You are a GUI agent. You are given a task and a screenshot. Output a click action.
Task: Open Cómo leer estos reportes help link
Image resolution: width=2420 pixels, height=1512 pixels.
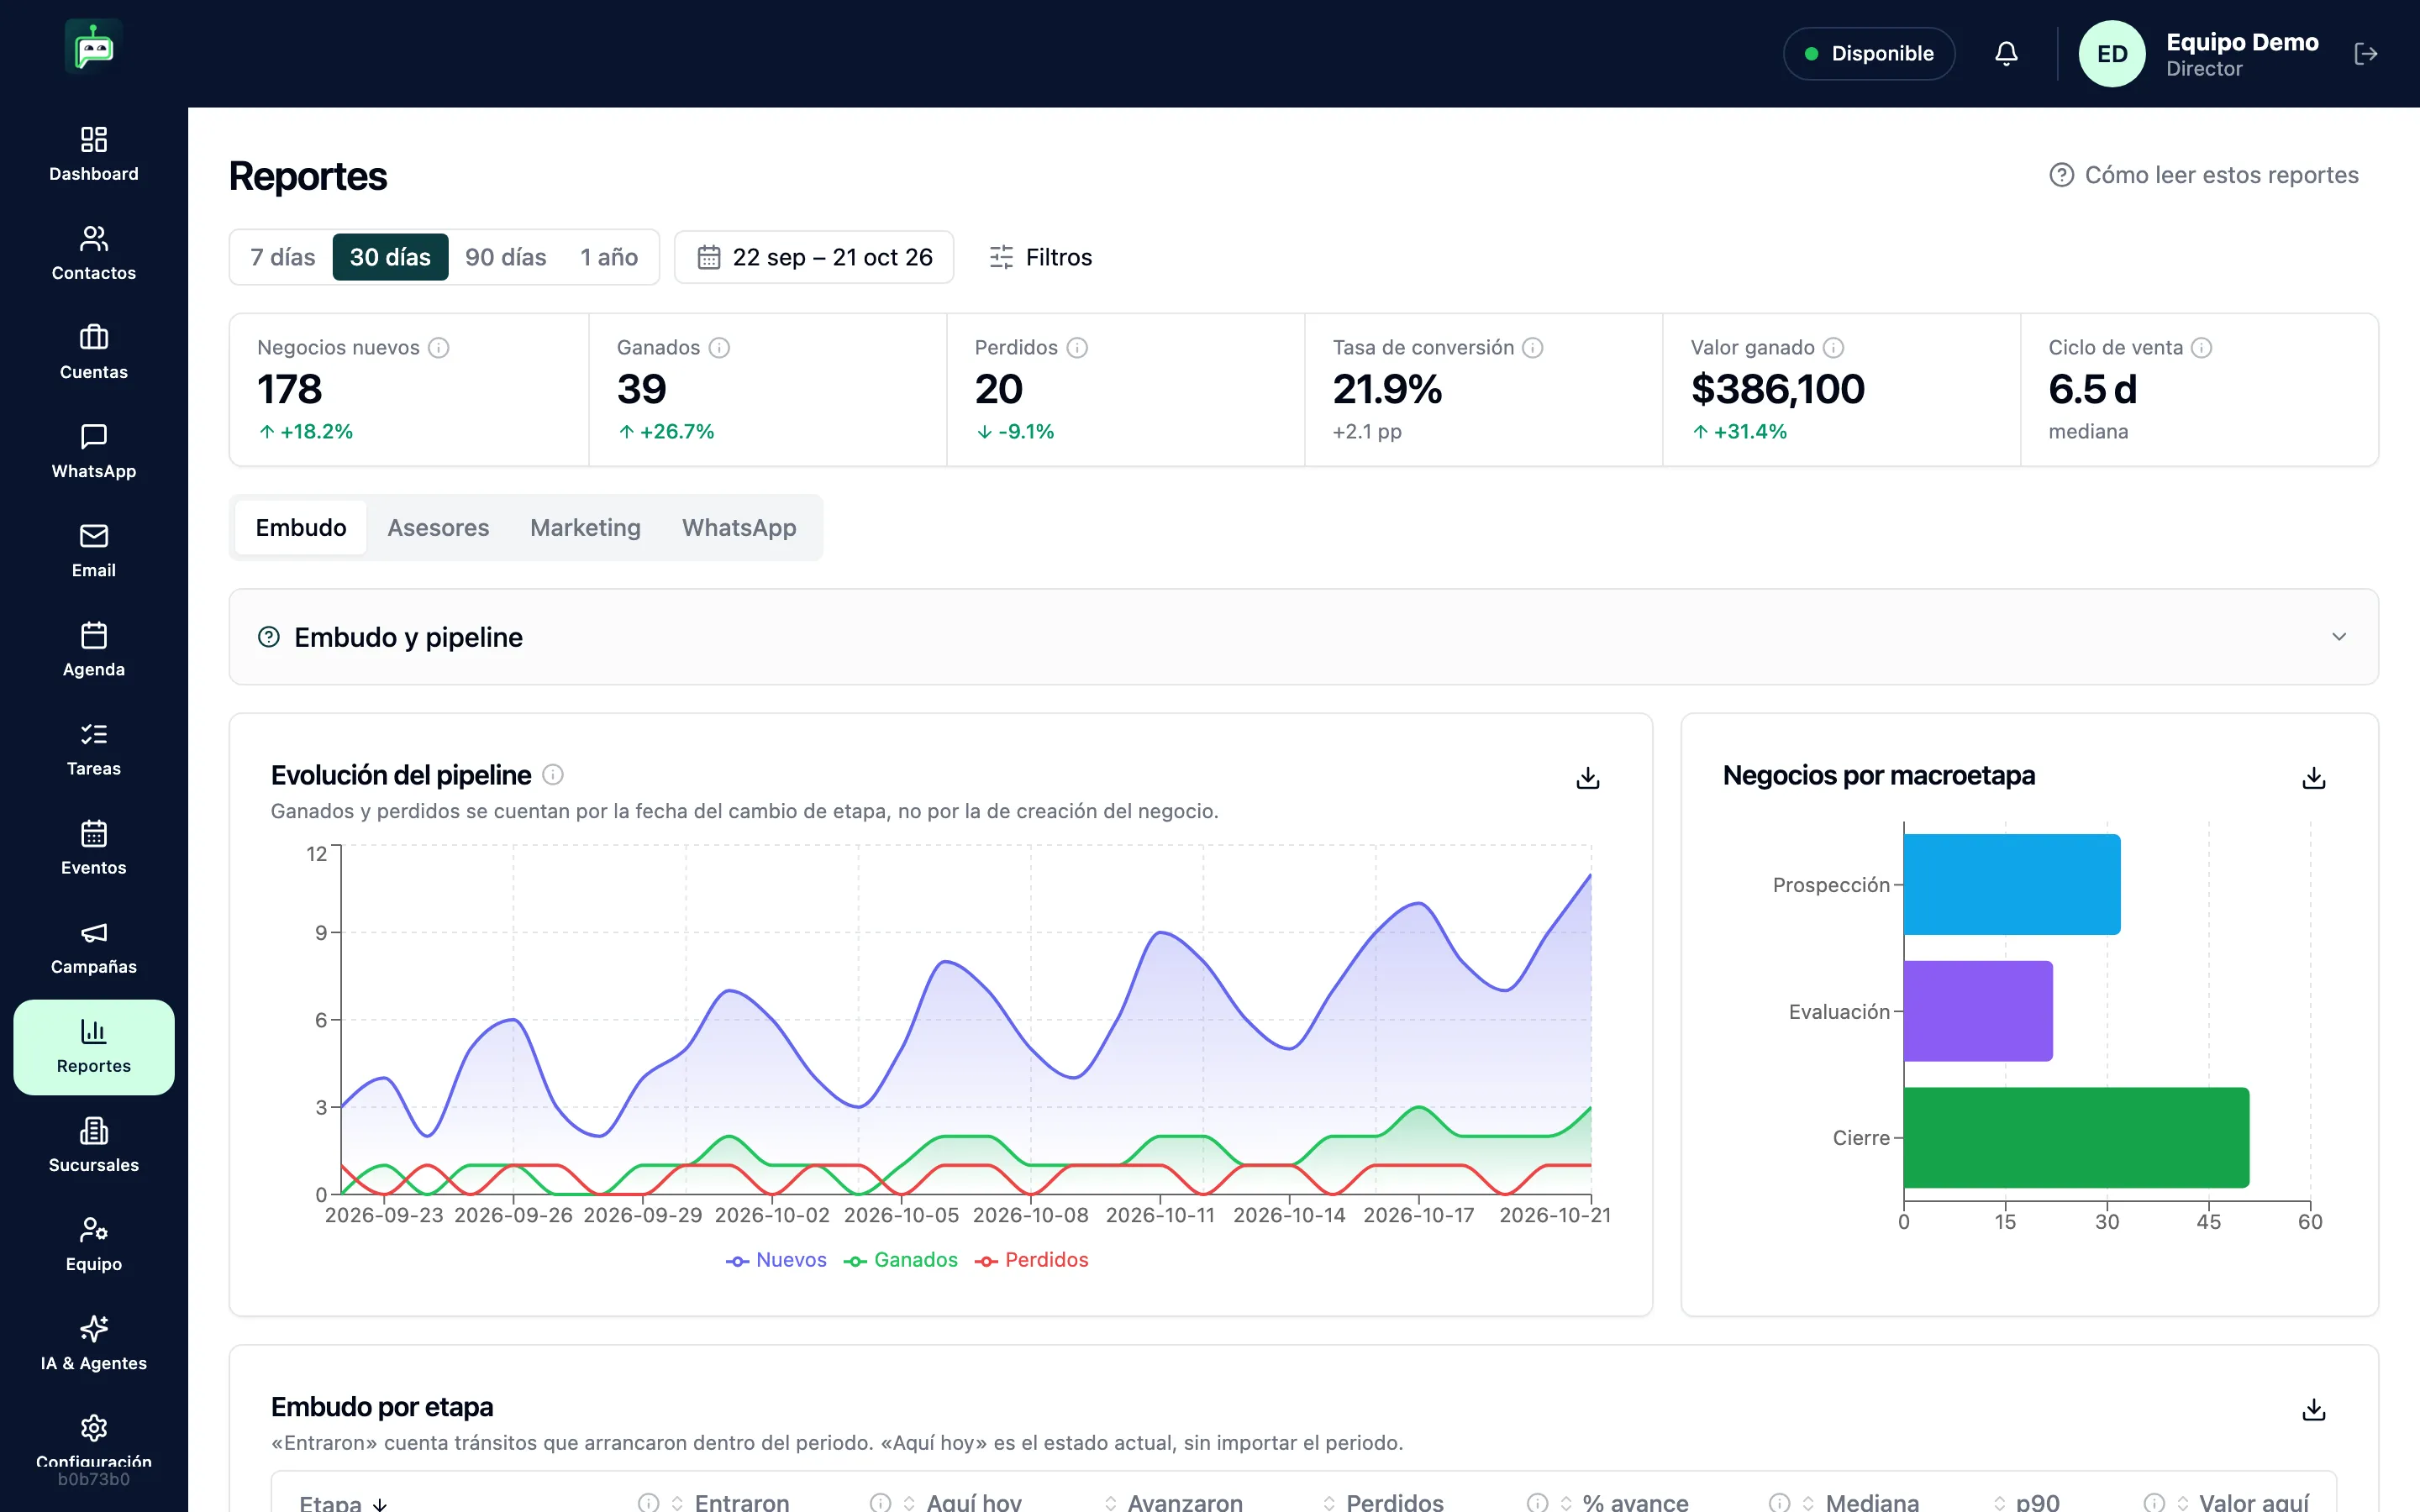[2204, 175]
